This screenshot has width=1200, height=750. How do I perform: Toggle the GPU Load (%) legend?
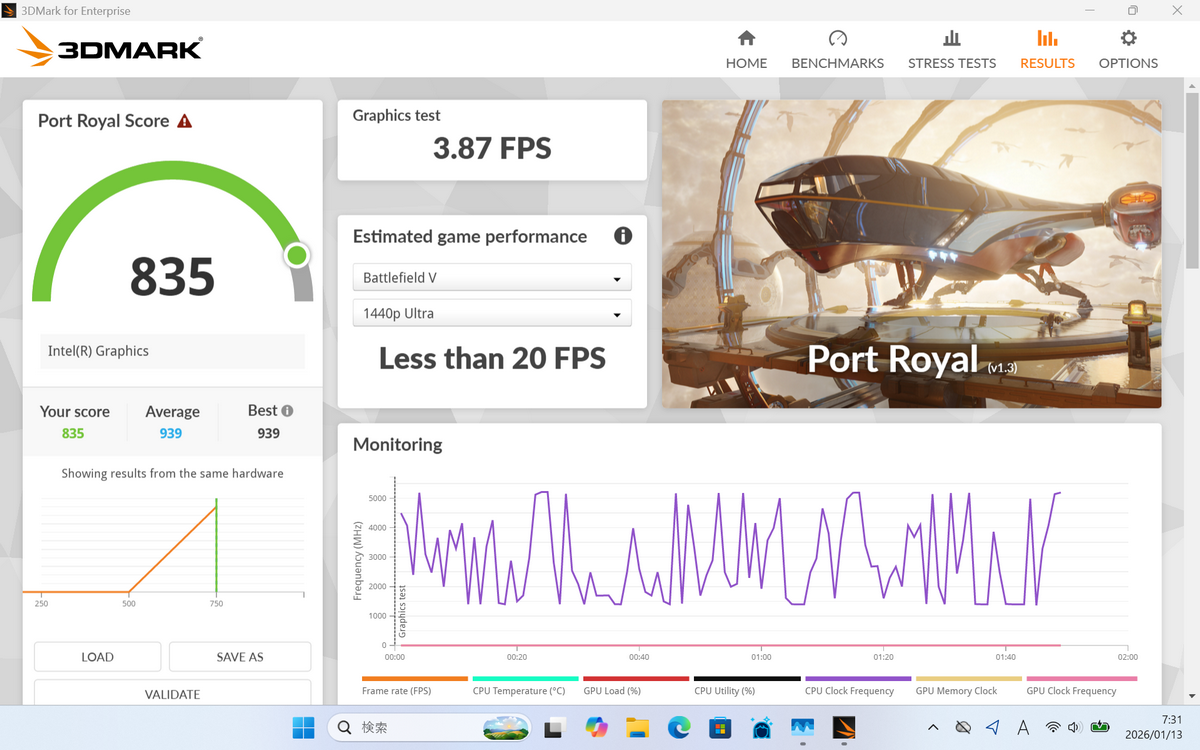(635, 686)
